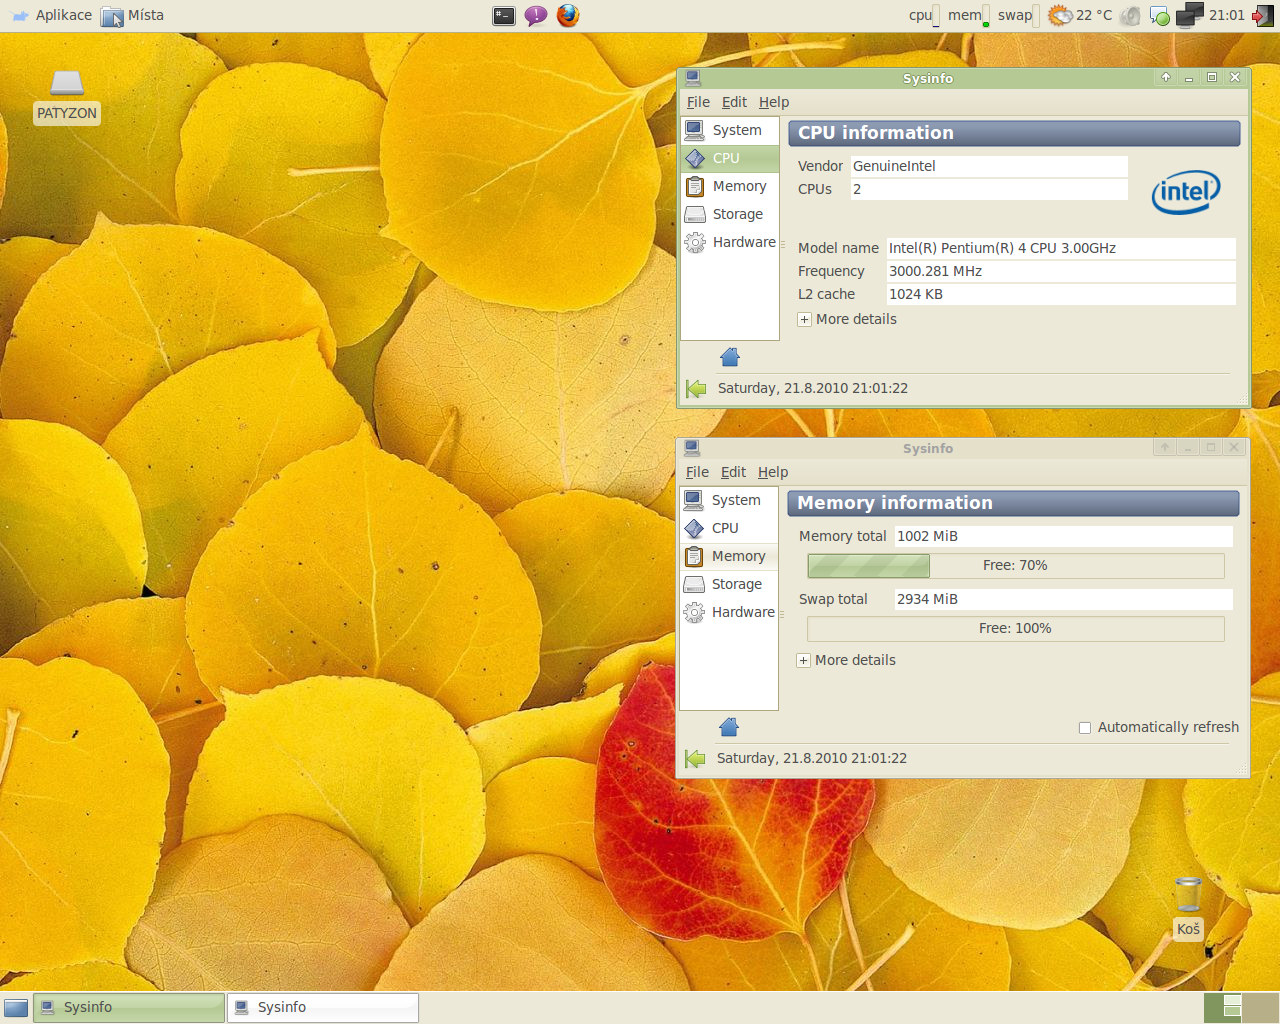Enable the Automatically refresh checkbox
Image resolution: width=1280 pixels, height=1024 pixels.
pos(1085,728)
